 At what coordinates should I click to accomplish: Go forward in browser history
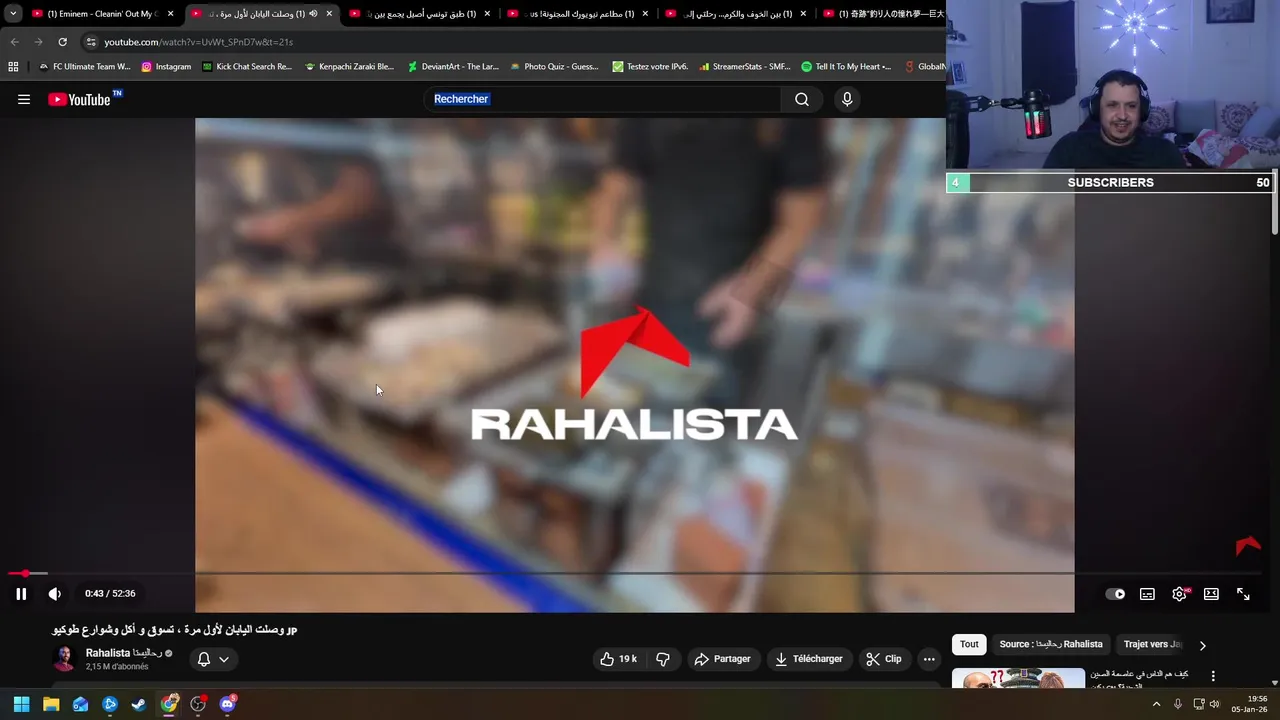coord(38,42)
